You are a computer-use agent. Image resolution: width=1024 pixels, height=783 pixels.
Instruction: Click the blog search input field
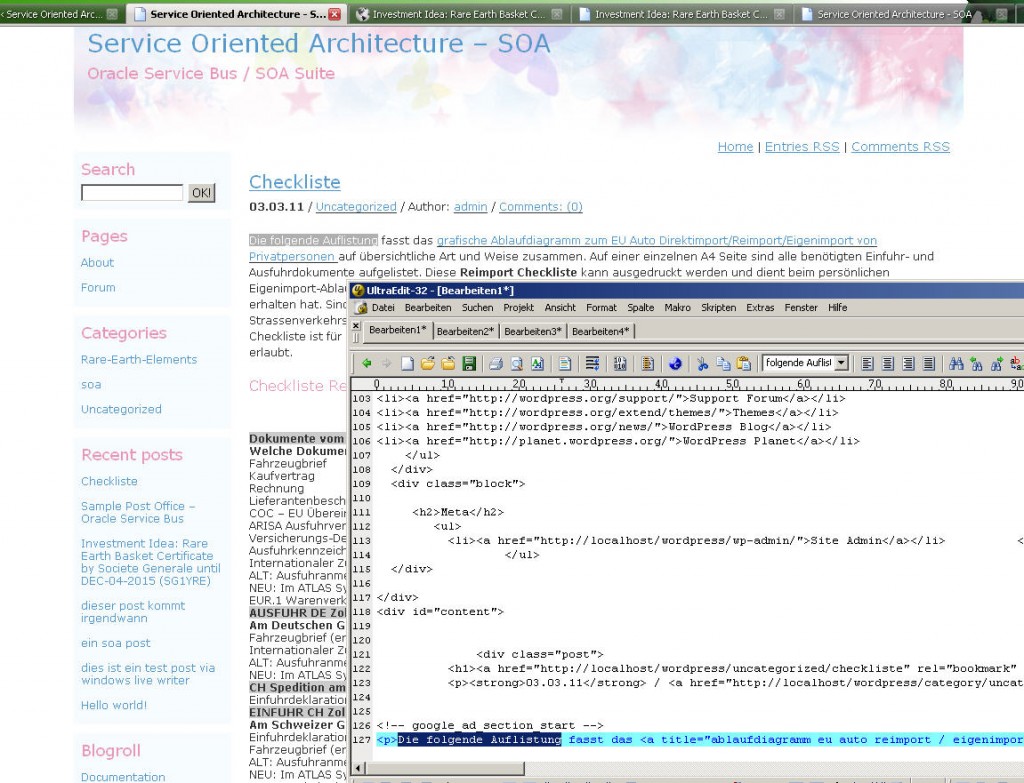(x=132, y=193)
